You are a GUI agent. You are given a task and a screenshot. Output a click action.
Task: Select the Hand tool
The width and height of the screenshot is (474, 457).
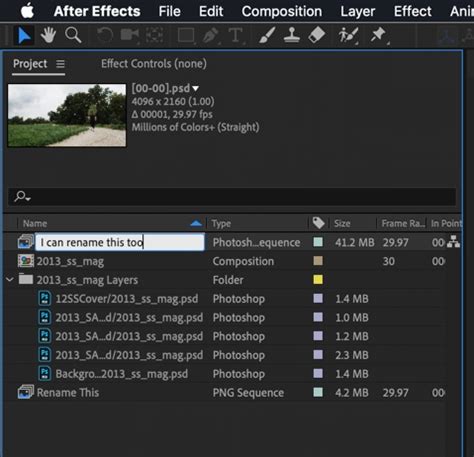tap(48, 35)
